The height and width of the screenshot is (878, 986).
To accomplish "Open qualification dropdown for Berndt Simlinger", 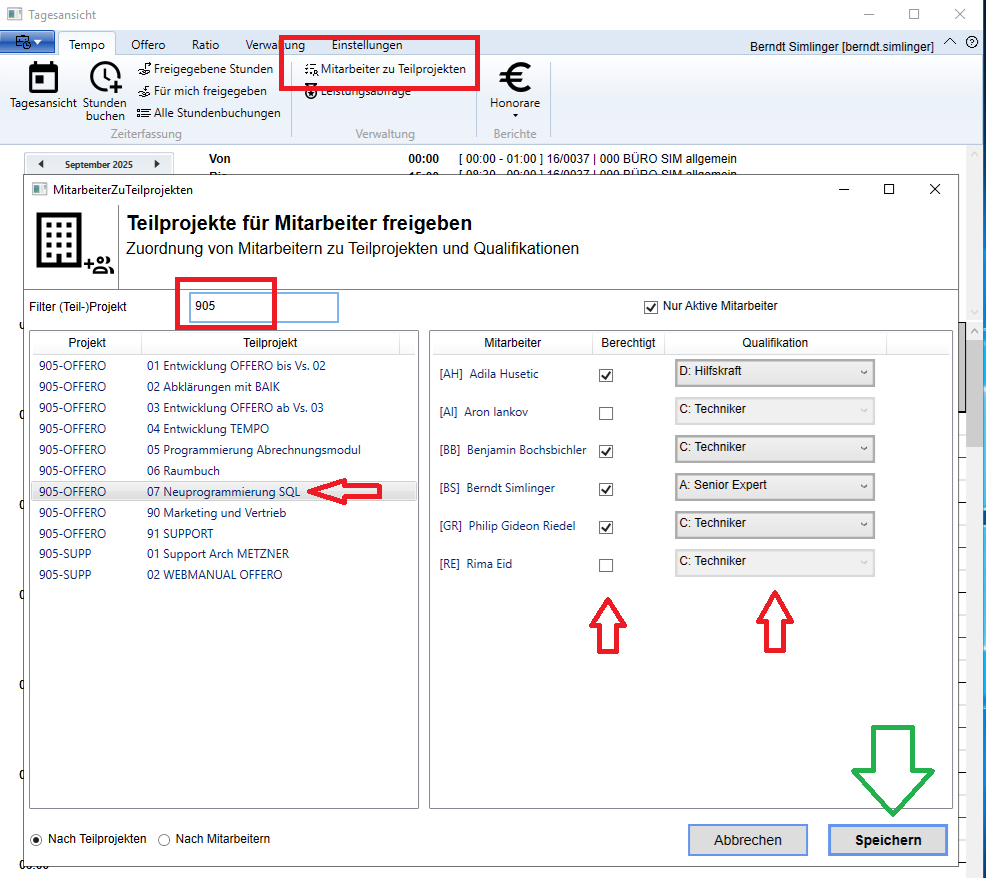I will coord(774,486).
